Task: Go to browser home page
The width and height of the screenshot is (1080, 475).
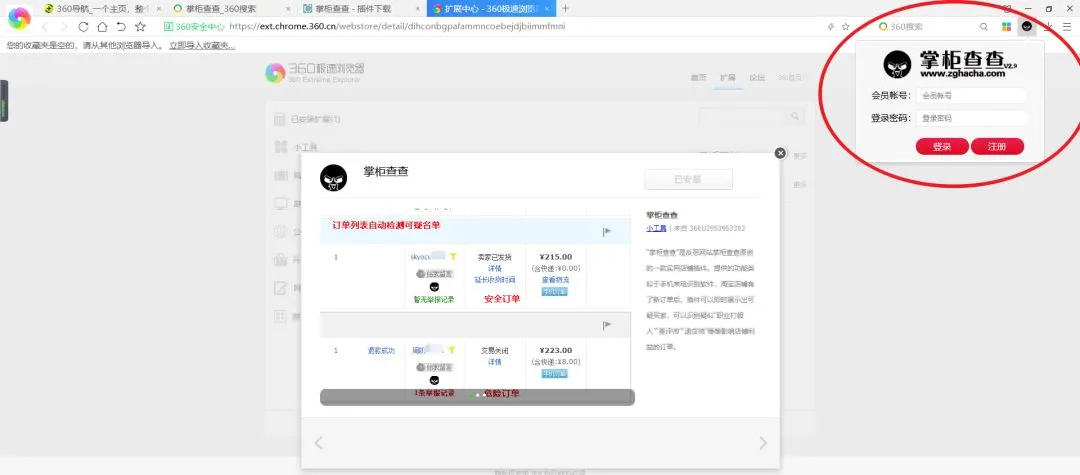Action: point(102,27)
